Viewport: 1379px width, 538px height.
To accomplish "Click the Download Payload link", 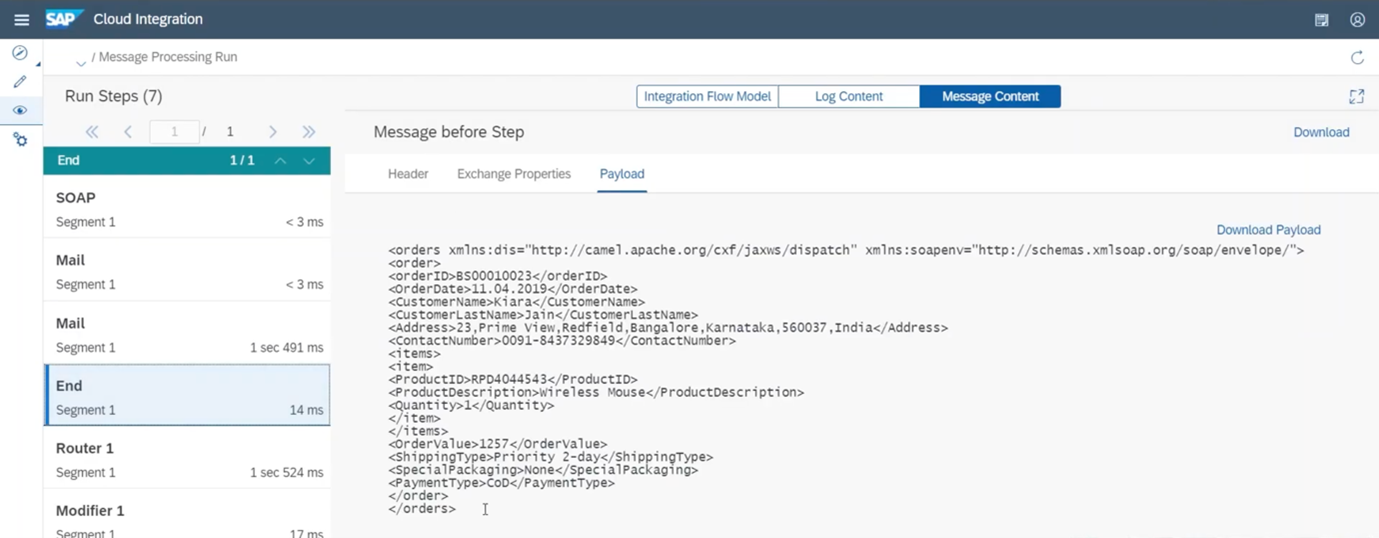I will 1268,230.
